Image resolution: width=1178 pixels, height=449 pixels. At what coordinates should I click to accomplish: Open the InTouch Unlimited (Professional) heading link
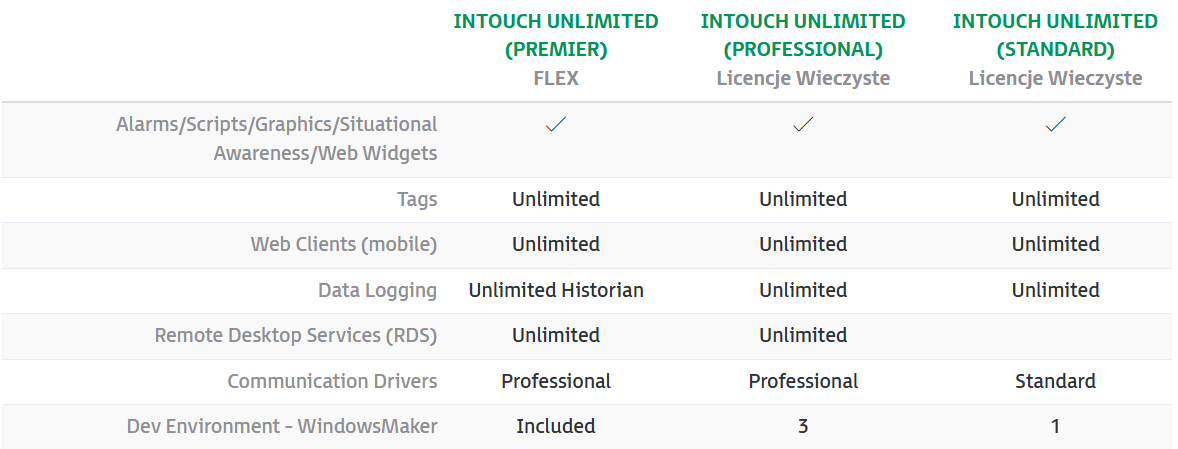(803, 35)
